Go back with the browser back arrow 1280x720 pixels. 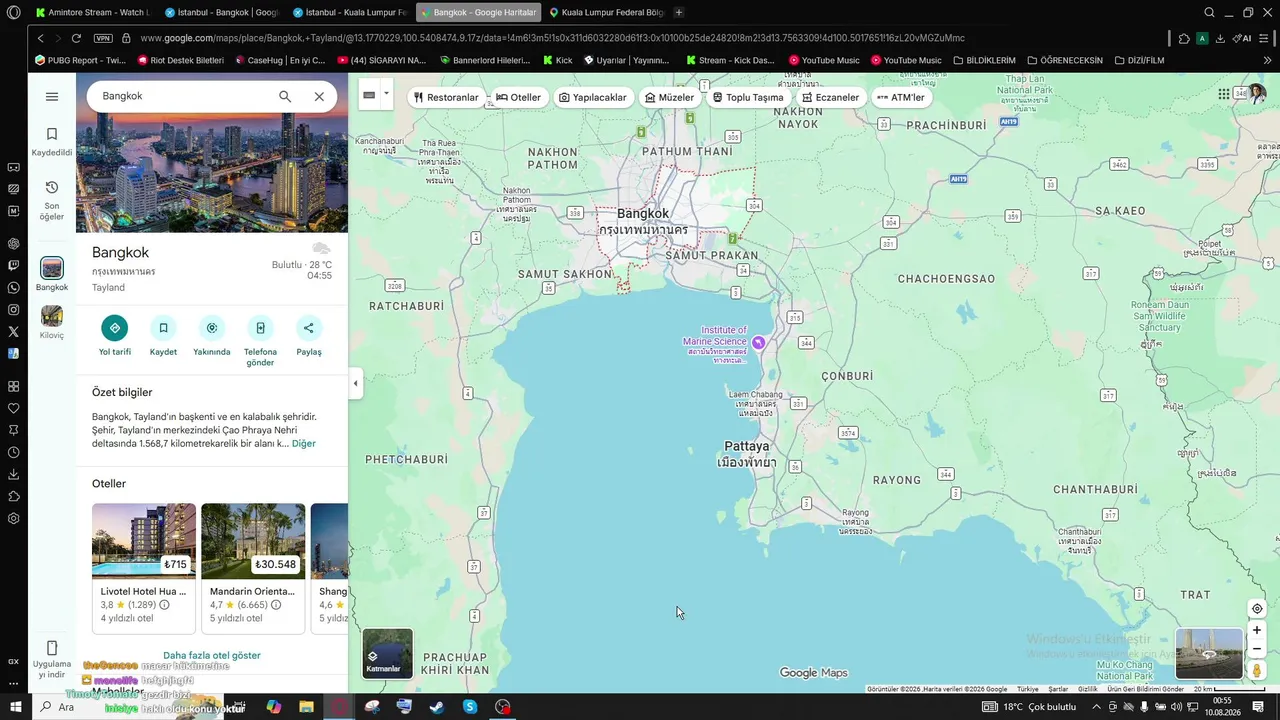[x=40, y=38]
